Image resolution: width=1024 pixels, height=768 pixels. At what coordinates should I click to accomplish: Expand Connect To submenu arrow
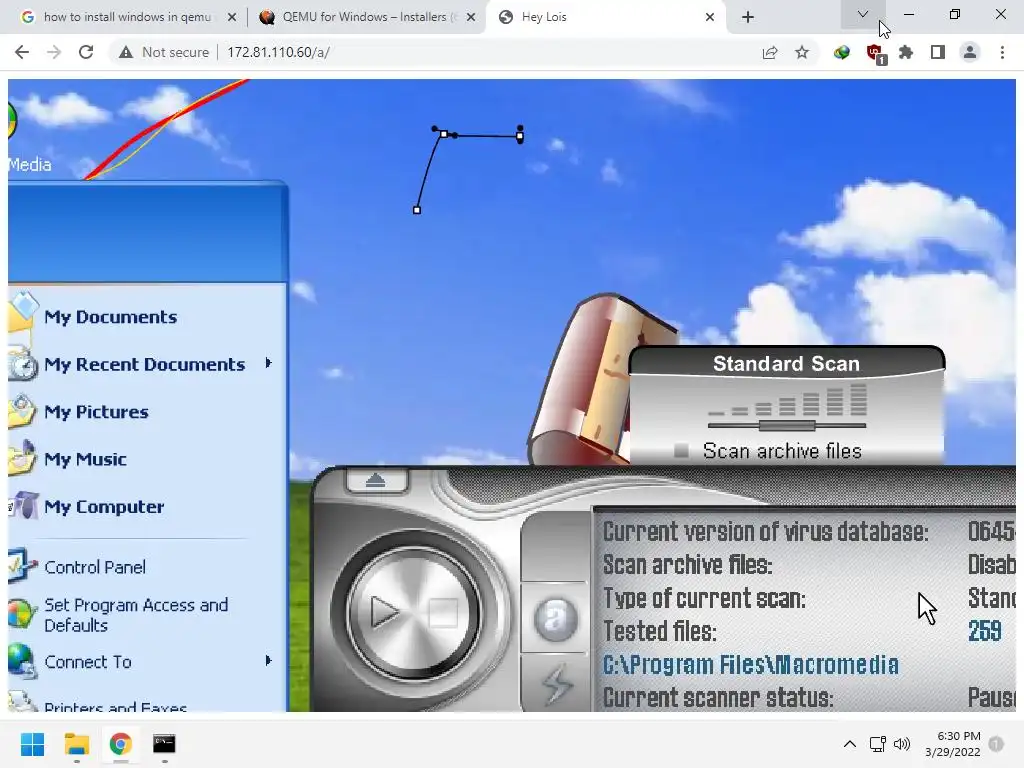pos(268,660)
